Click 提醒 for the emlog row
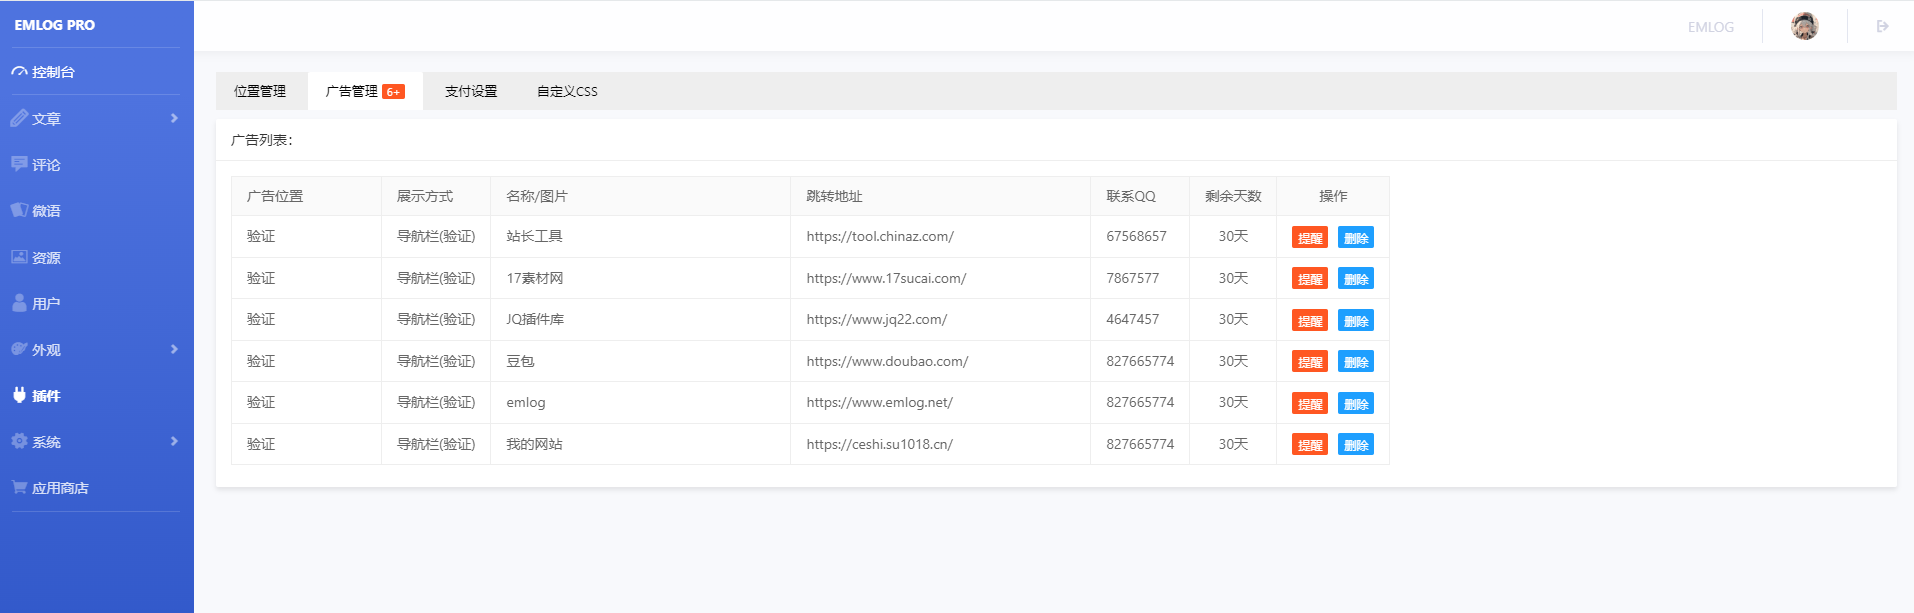The width and height of the screenshot is (1914, 613). coord(1310,404)
